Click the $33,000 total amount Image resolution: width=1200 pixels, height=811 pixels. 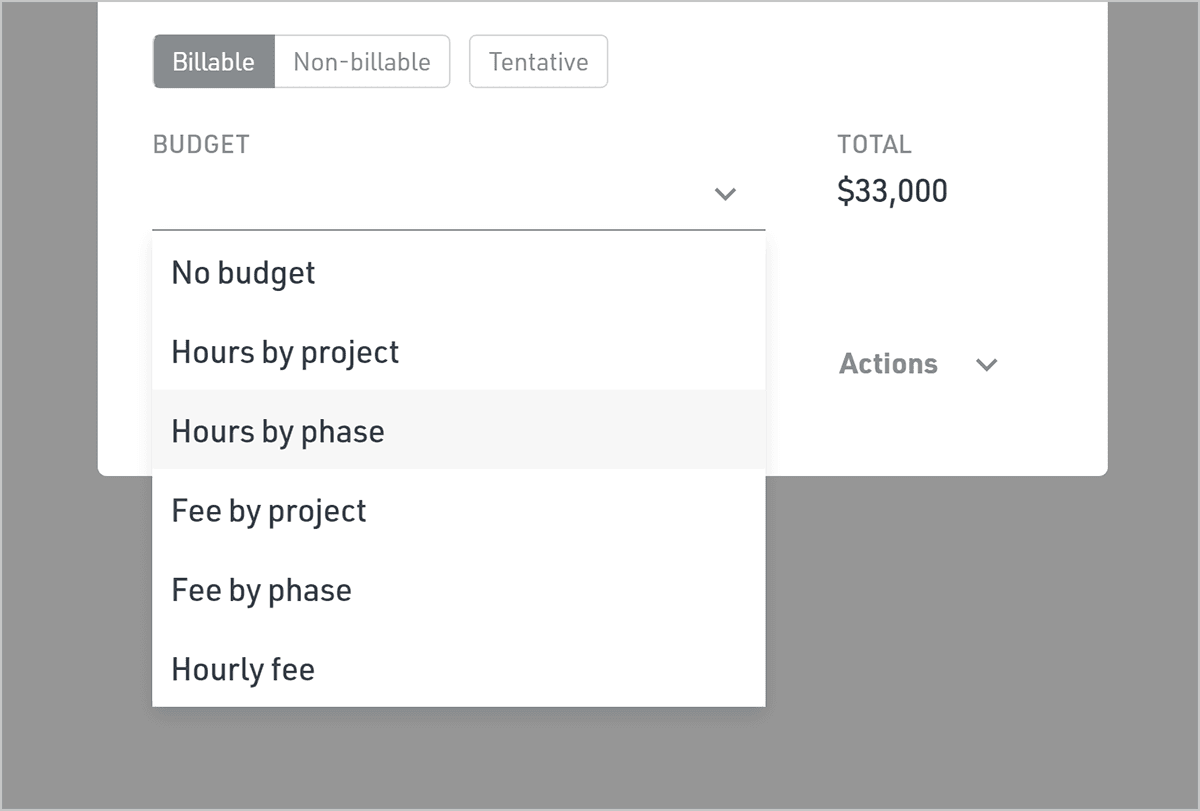[892, 191]
